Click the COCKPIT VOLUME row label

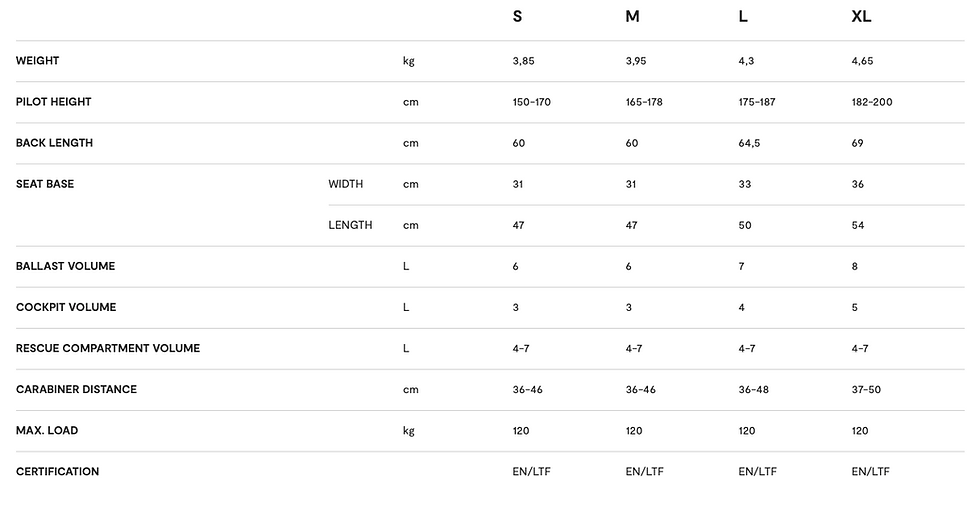point(66,307)
